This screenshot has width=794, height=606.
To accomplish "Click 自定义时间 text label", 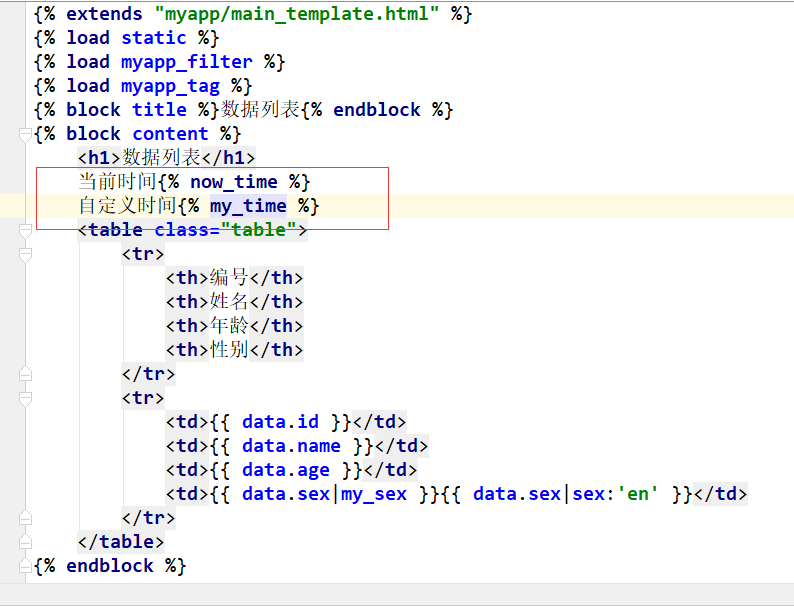I will click(x=127, y=206).
